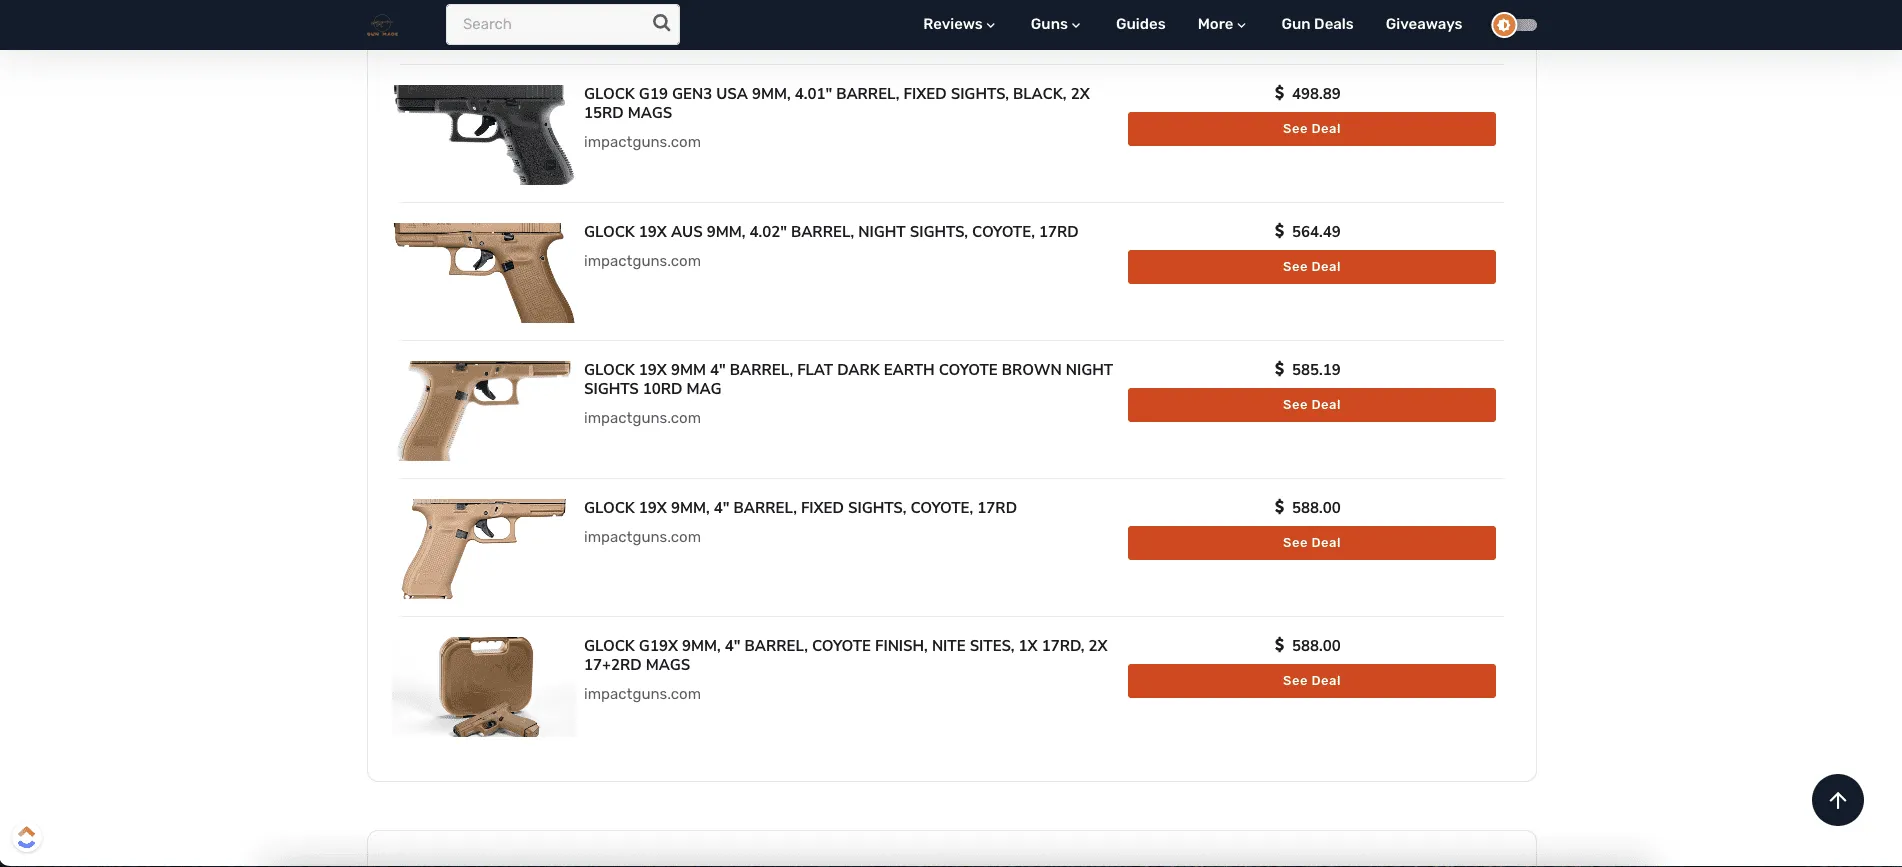See Deal for Glock 19X fixed sights, coyote, 17RD
Viewport: 1902px width, 867px height.
(1312, 543)
